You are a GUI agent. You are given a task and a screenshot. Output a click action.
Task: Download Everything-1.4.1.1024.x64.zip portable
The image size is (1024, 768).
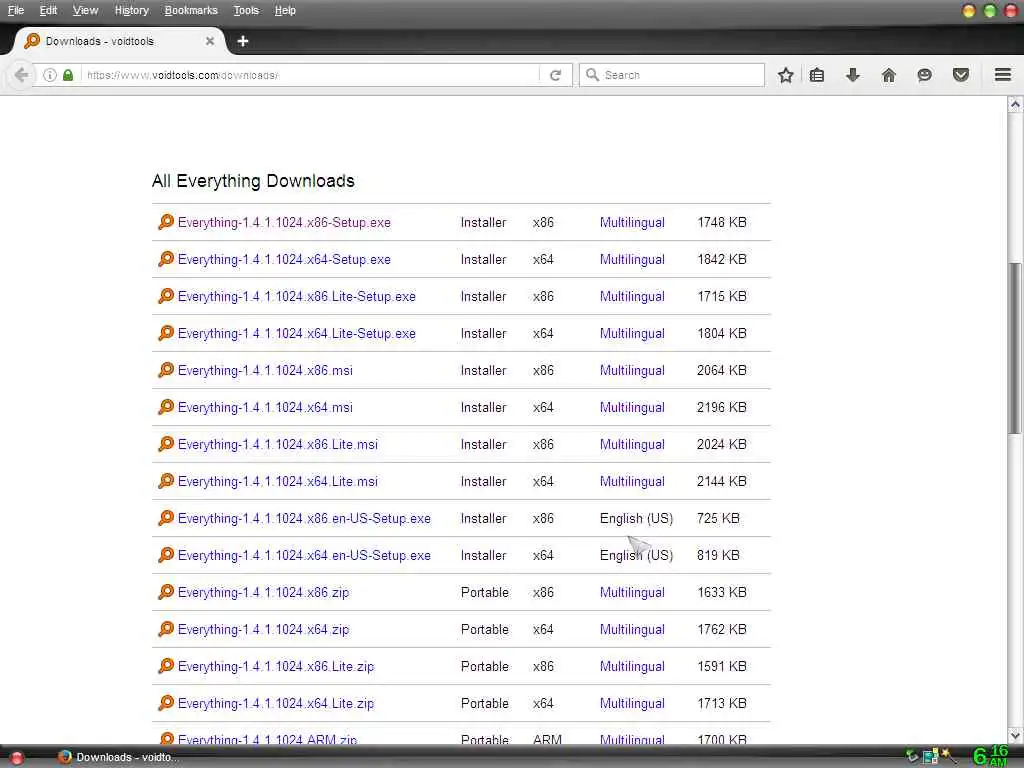pos(263,630)
